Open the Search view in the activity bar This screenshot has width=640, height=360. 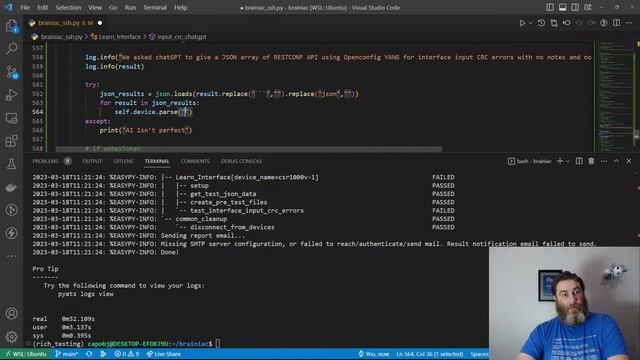[x=11, y=49]
